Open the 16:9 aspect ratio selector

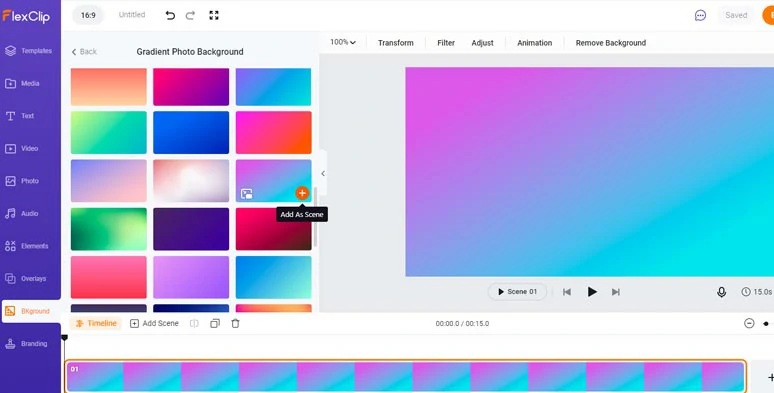tap(88, 15)
